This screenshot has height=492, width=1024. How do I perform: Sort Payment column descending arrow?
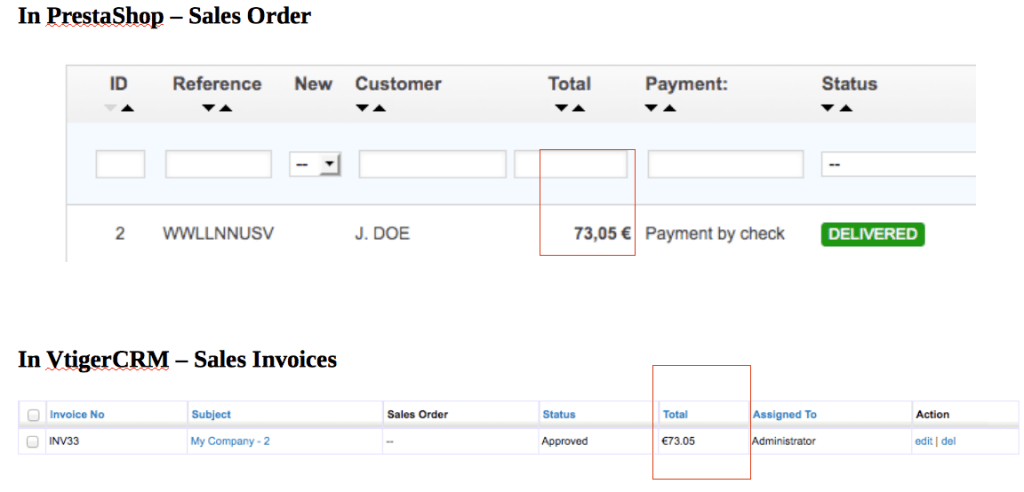coord(652,108)
